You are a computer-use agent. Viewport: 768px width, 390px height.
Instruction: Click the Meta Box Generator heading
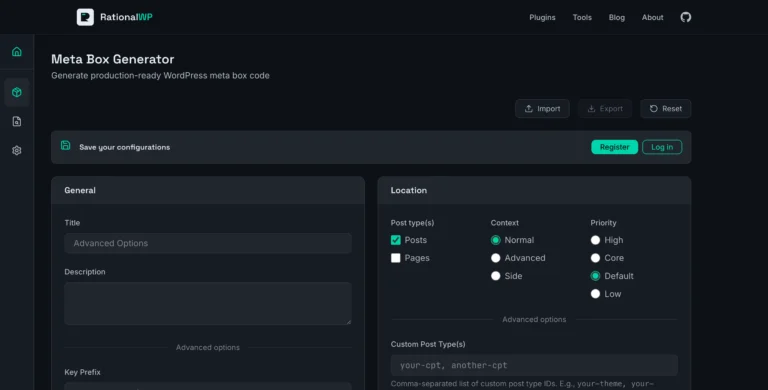coord(113,59)
